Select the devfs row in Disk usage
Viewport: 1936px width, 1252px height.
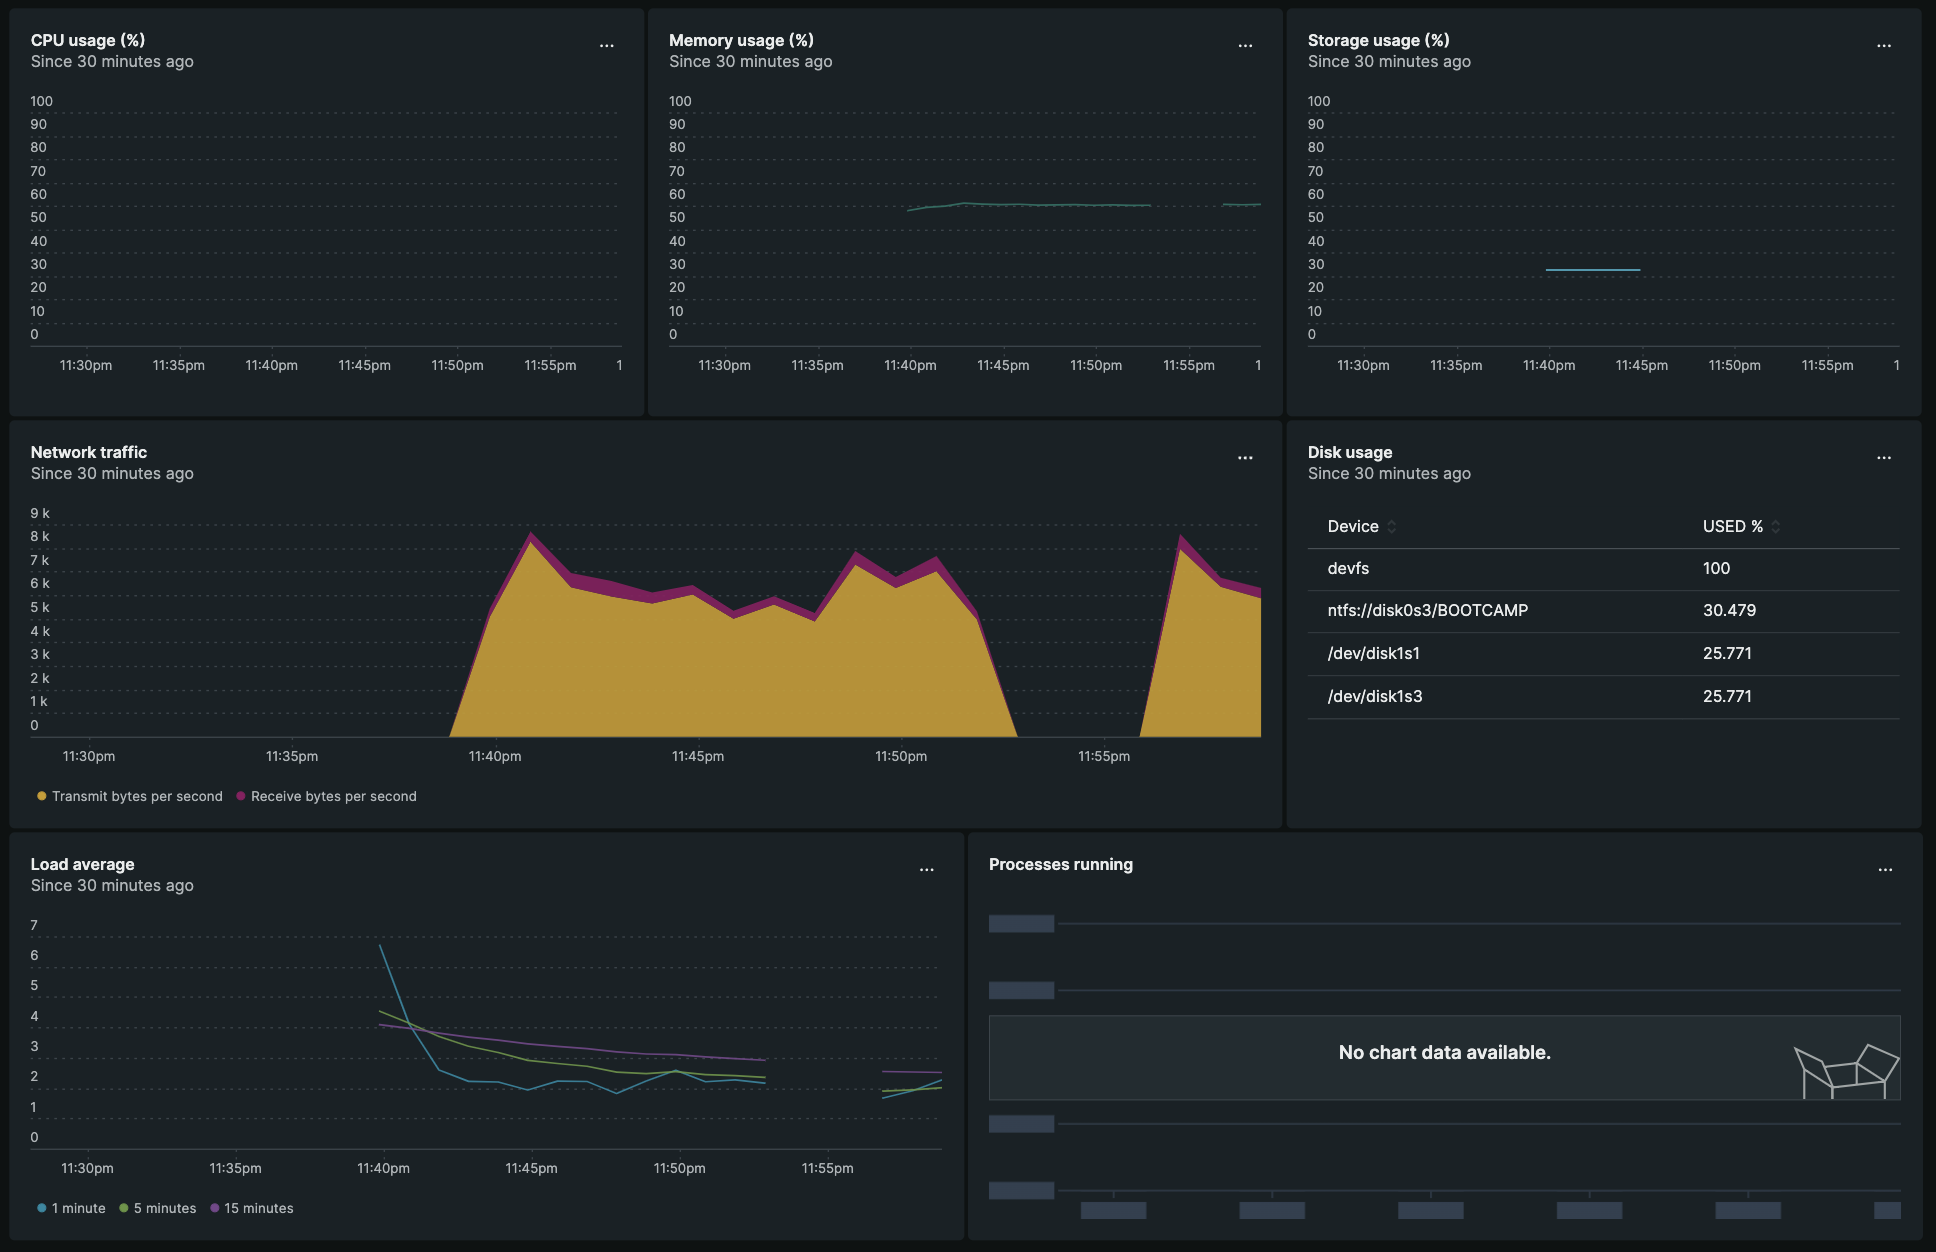click(1603, 569)
